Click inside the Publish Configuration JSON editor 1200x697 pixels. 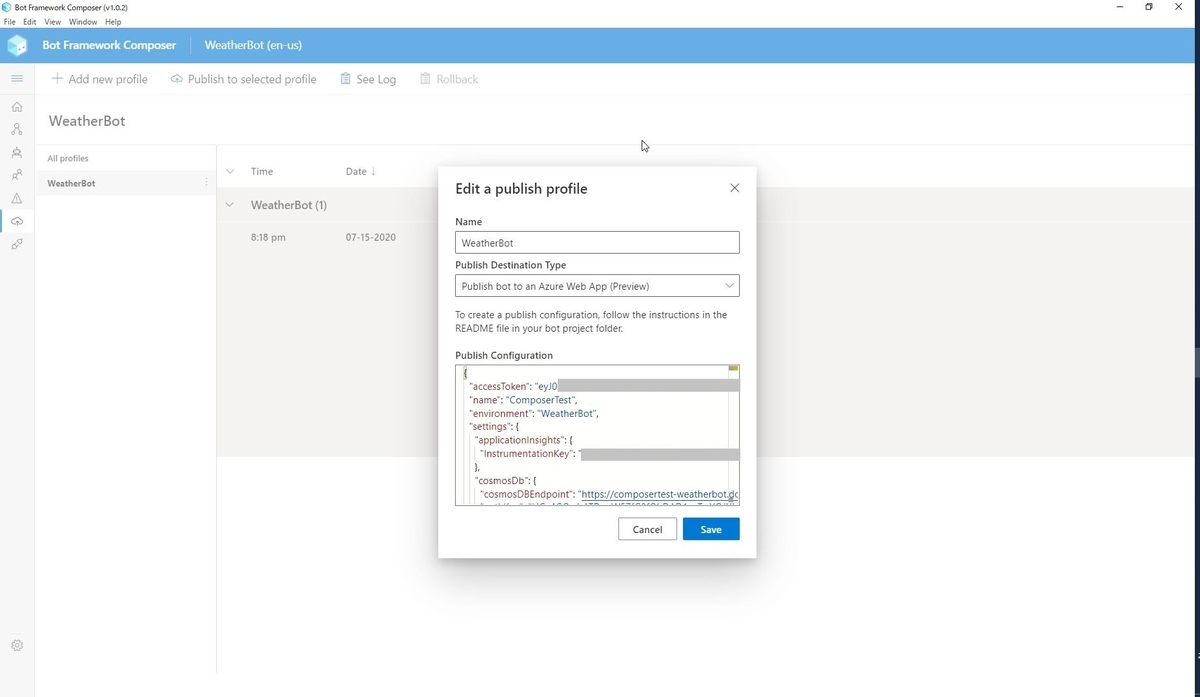click(597, 435)
